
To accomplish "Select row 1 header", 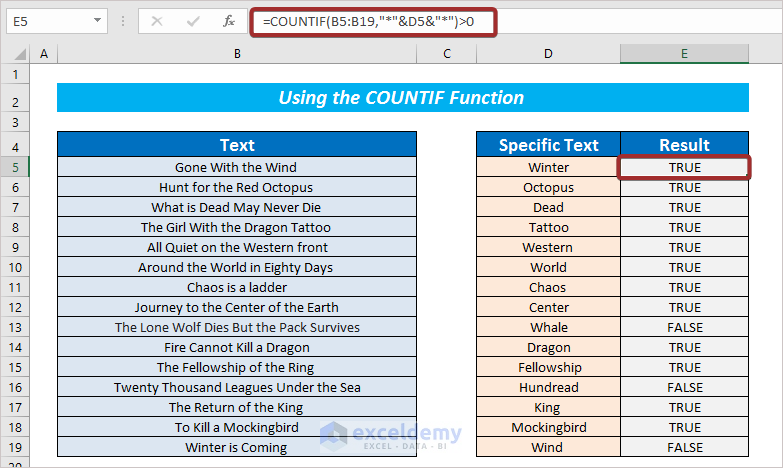I will click(15, 74).
